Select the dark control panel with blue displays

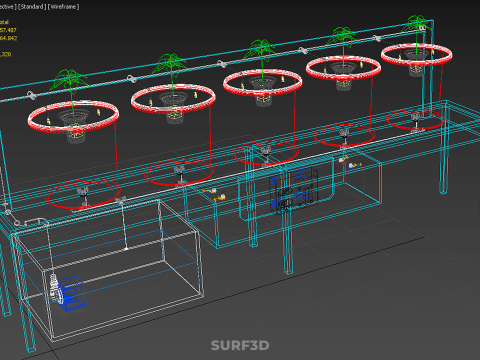[294, 190]
